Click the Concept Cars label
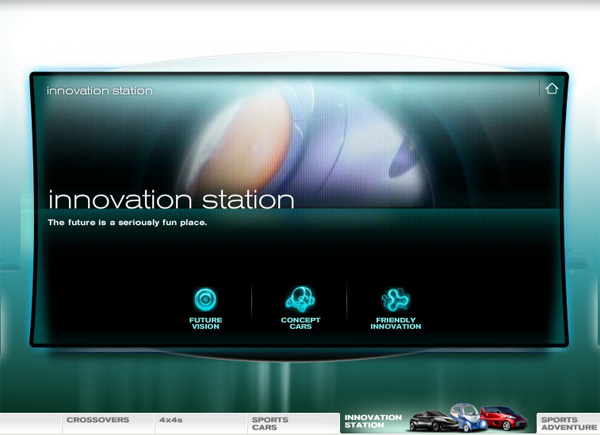This screenshot has width=600, height=435. click(x=300, y=323)
